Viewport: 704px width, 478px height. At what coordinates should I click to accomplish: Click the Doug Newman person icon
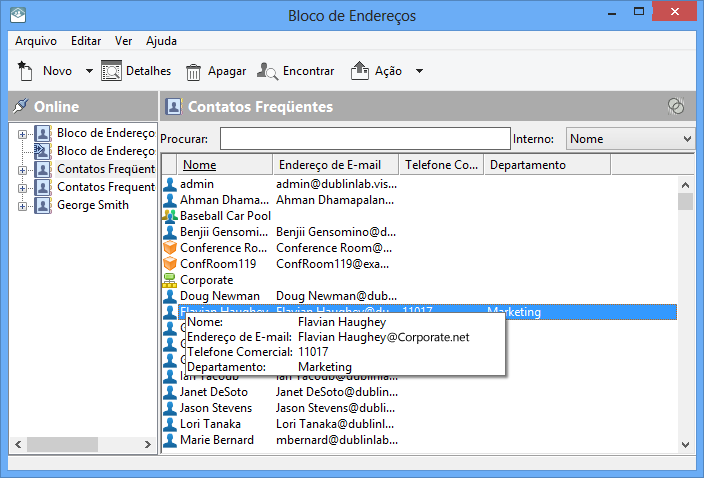[x=170, y=296]
